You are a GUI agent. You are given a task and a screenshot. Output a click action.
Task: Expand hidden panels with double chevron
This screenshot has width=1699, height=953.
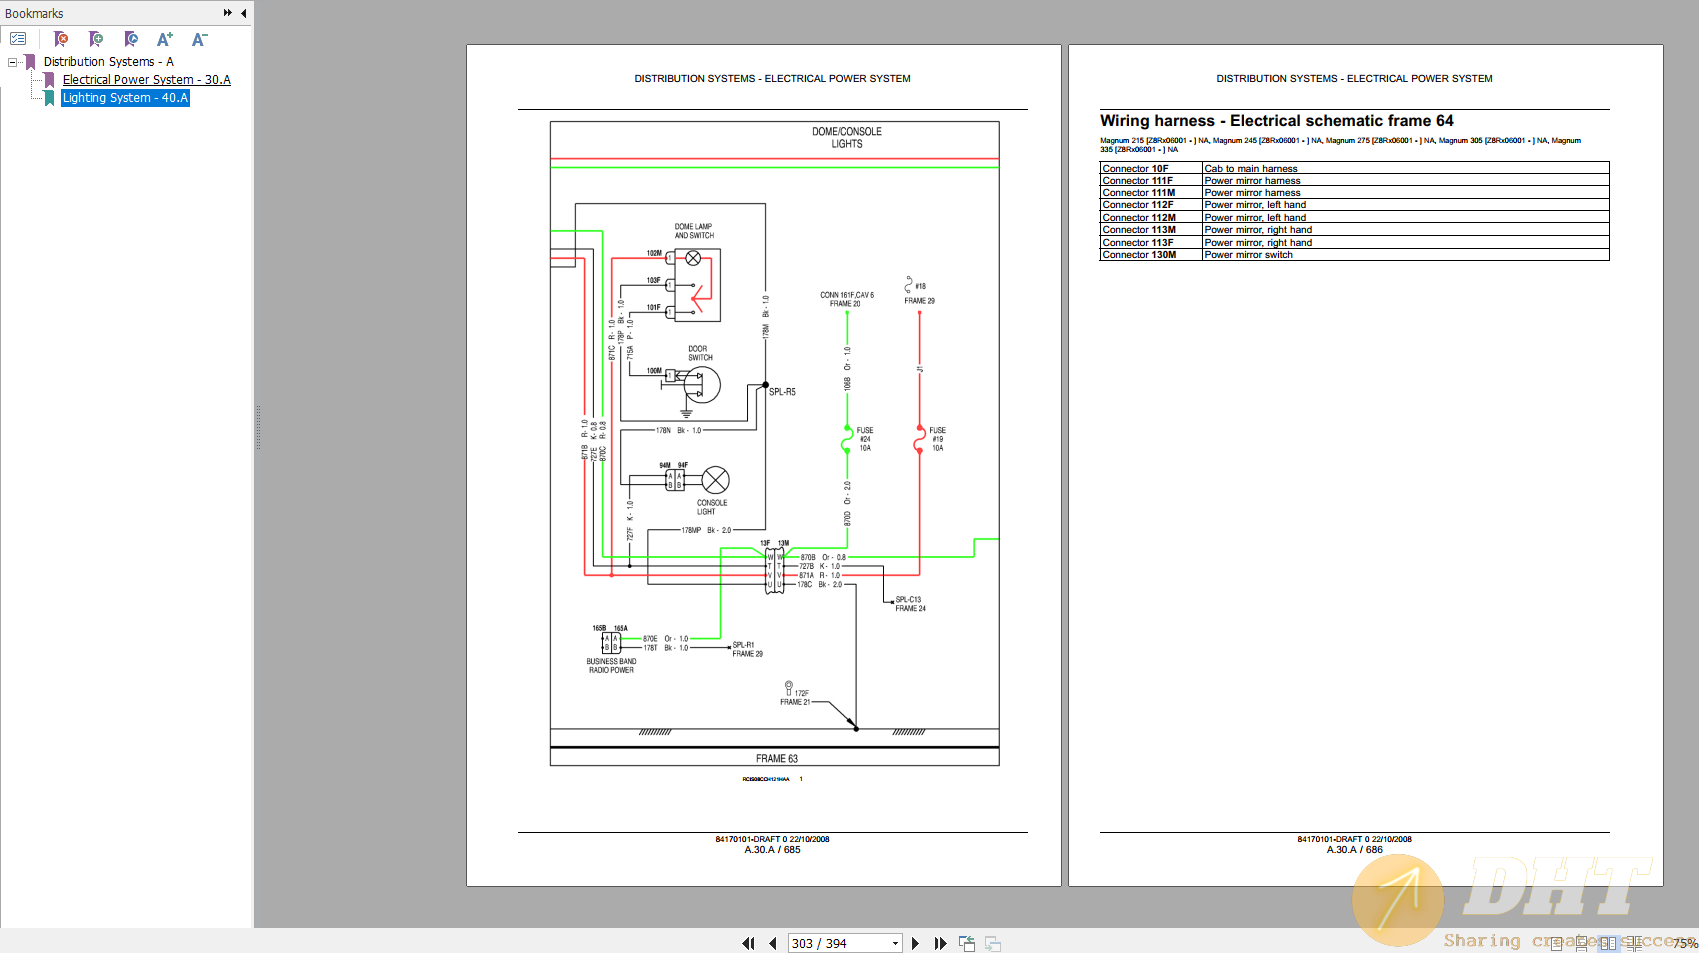tap(229, 13)
